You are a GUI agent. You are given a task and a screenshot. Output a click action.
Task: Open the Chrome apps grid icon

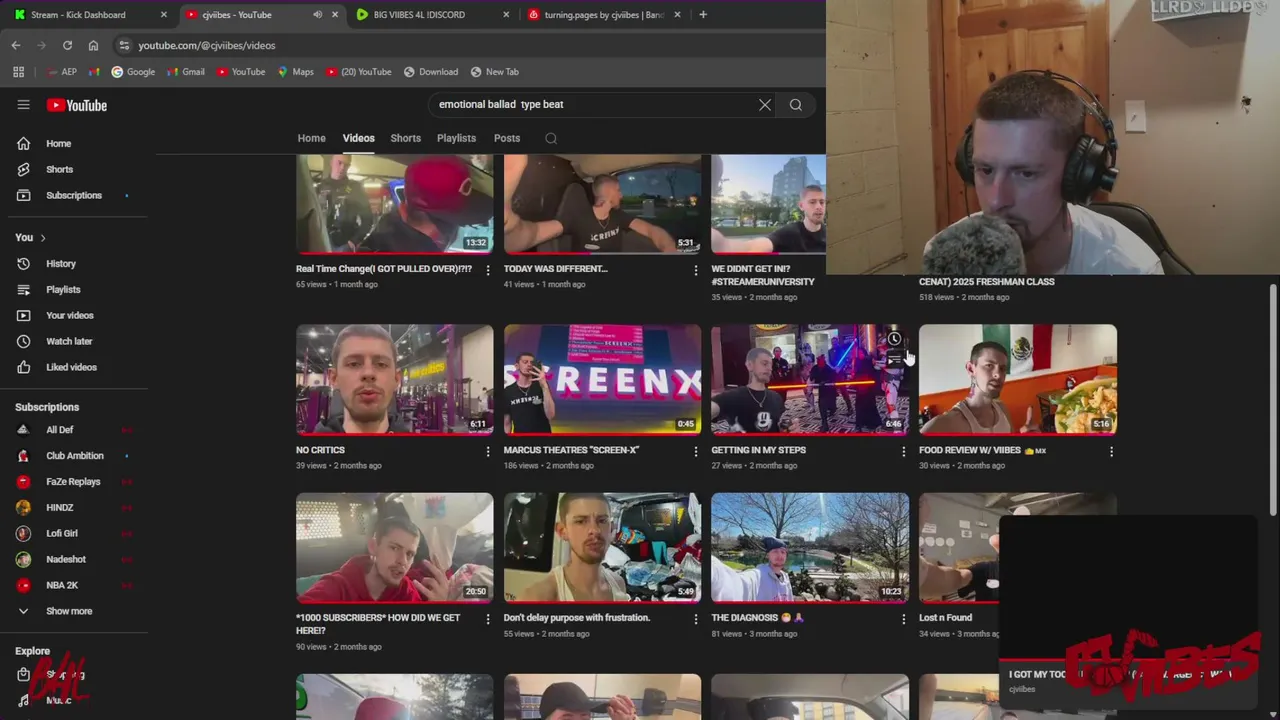pyautogui.click(x=18, y=72)
